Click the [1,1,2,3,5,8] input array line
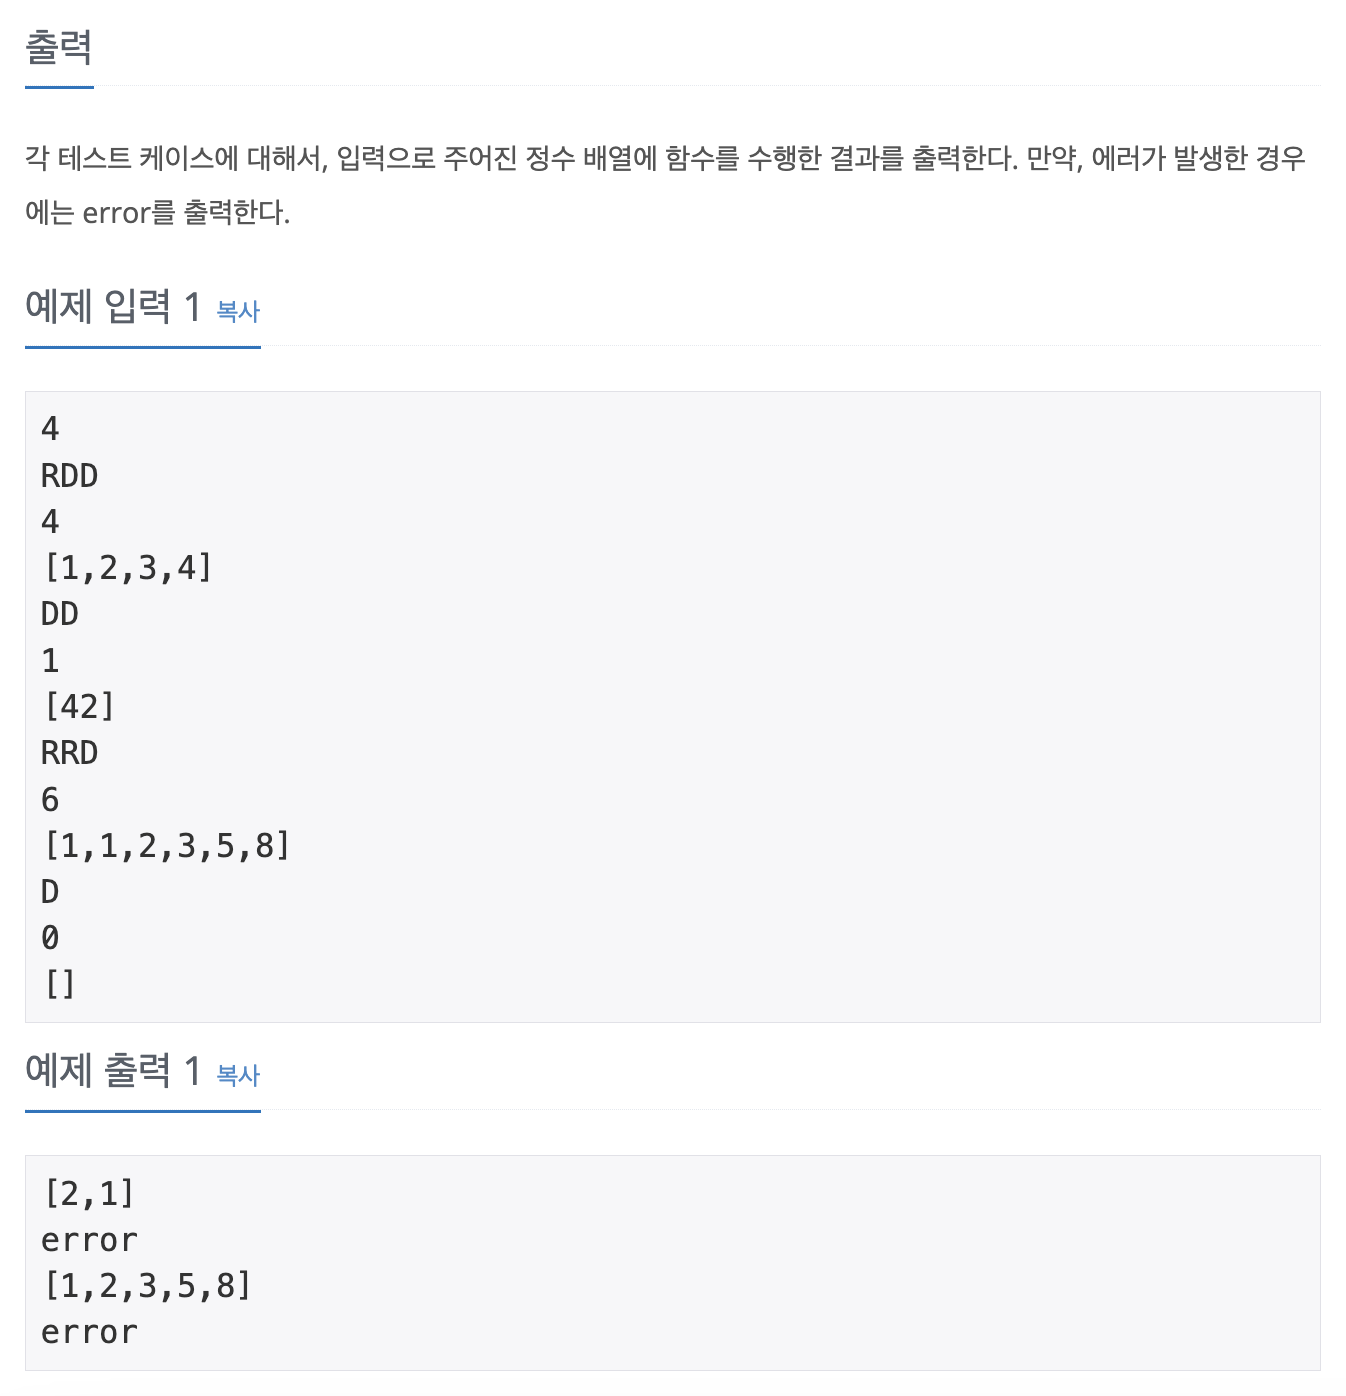The height and width of the screenshot is (1396, 1346). [166, 846]
